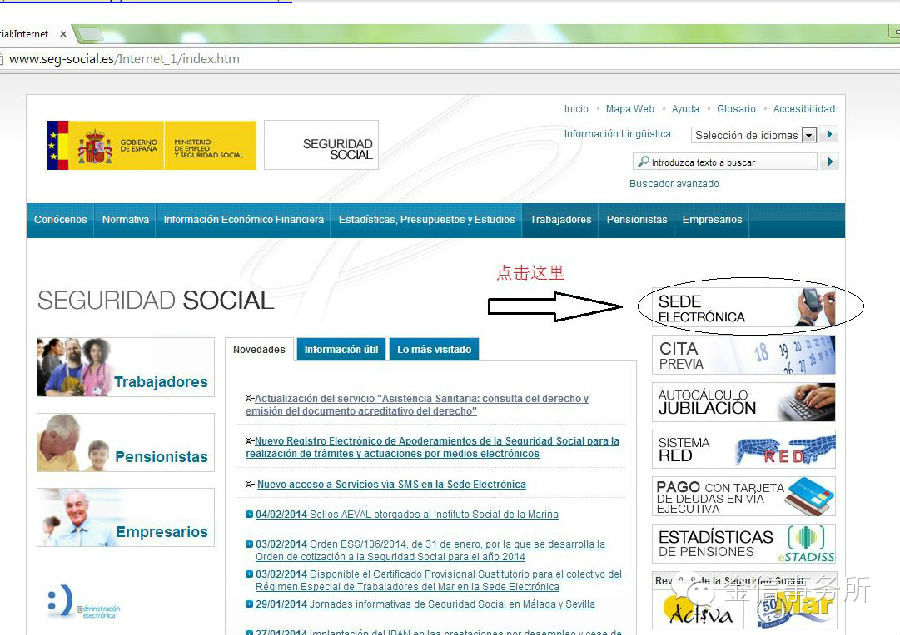
Task: Open the Trabajadores menu in the navigation bar
Action: pos(561,220)
